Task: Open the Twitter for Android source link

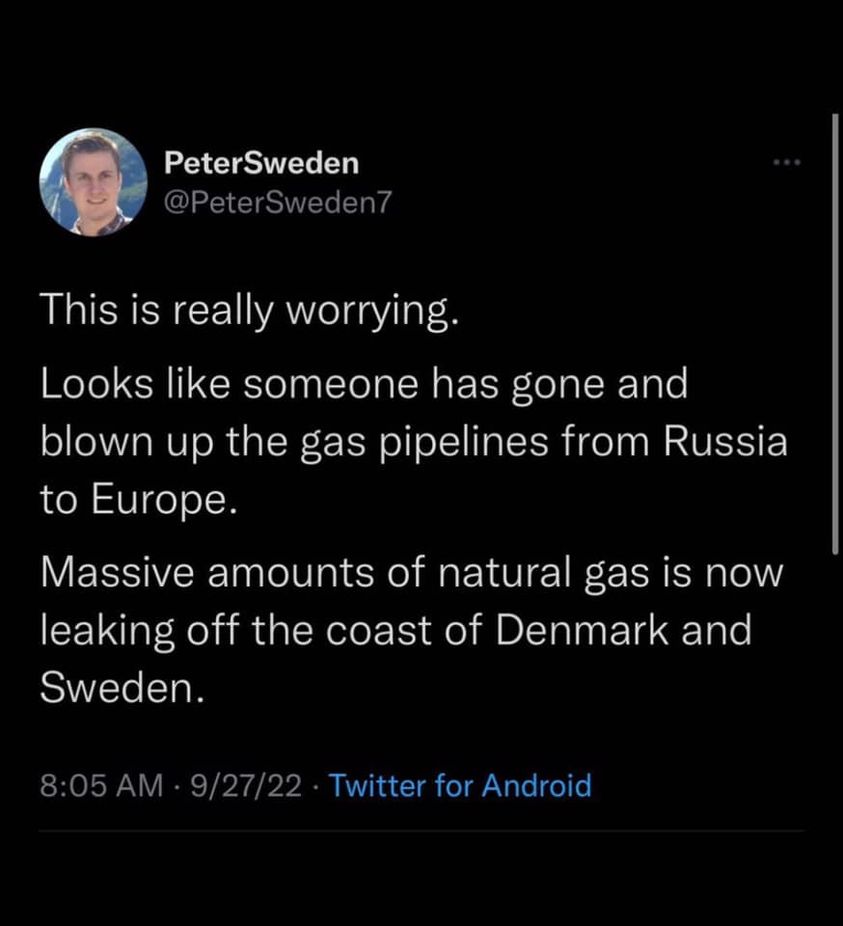Action: 460,785
